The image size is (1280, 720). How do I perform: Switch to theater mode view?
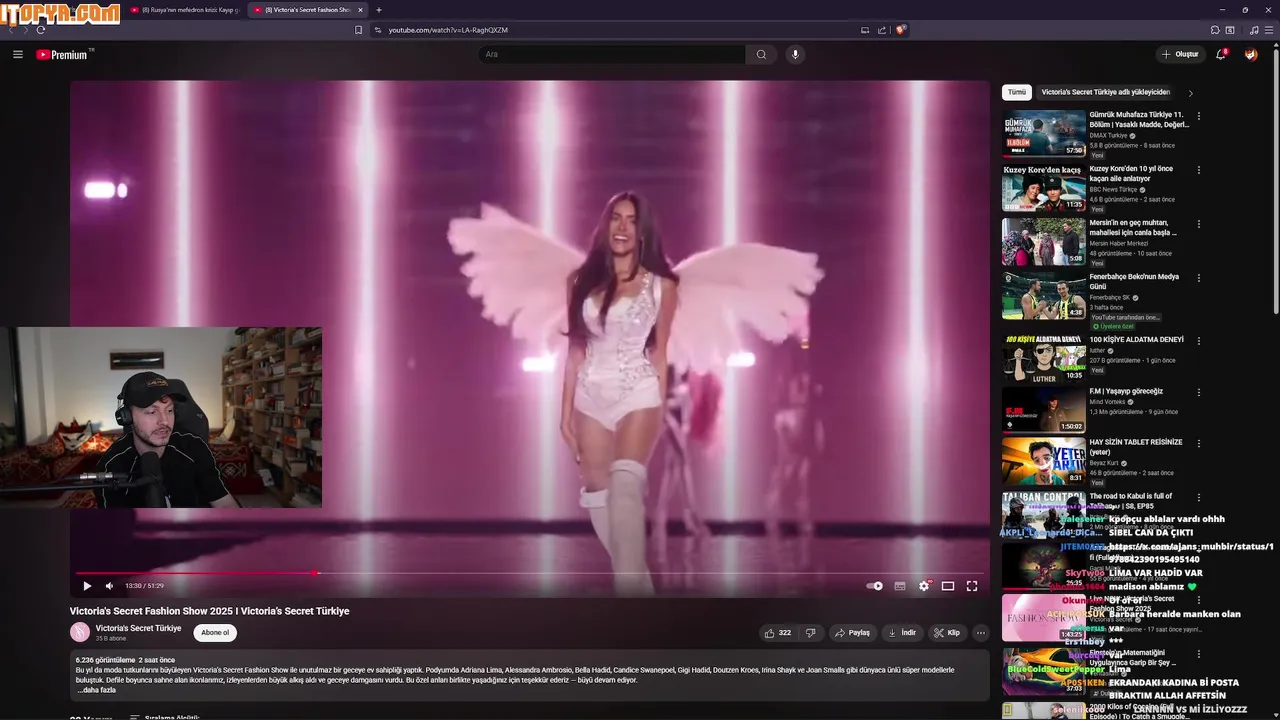tap(948, 586)
